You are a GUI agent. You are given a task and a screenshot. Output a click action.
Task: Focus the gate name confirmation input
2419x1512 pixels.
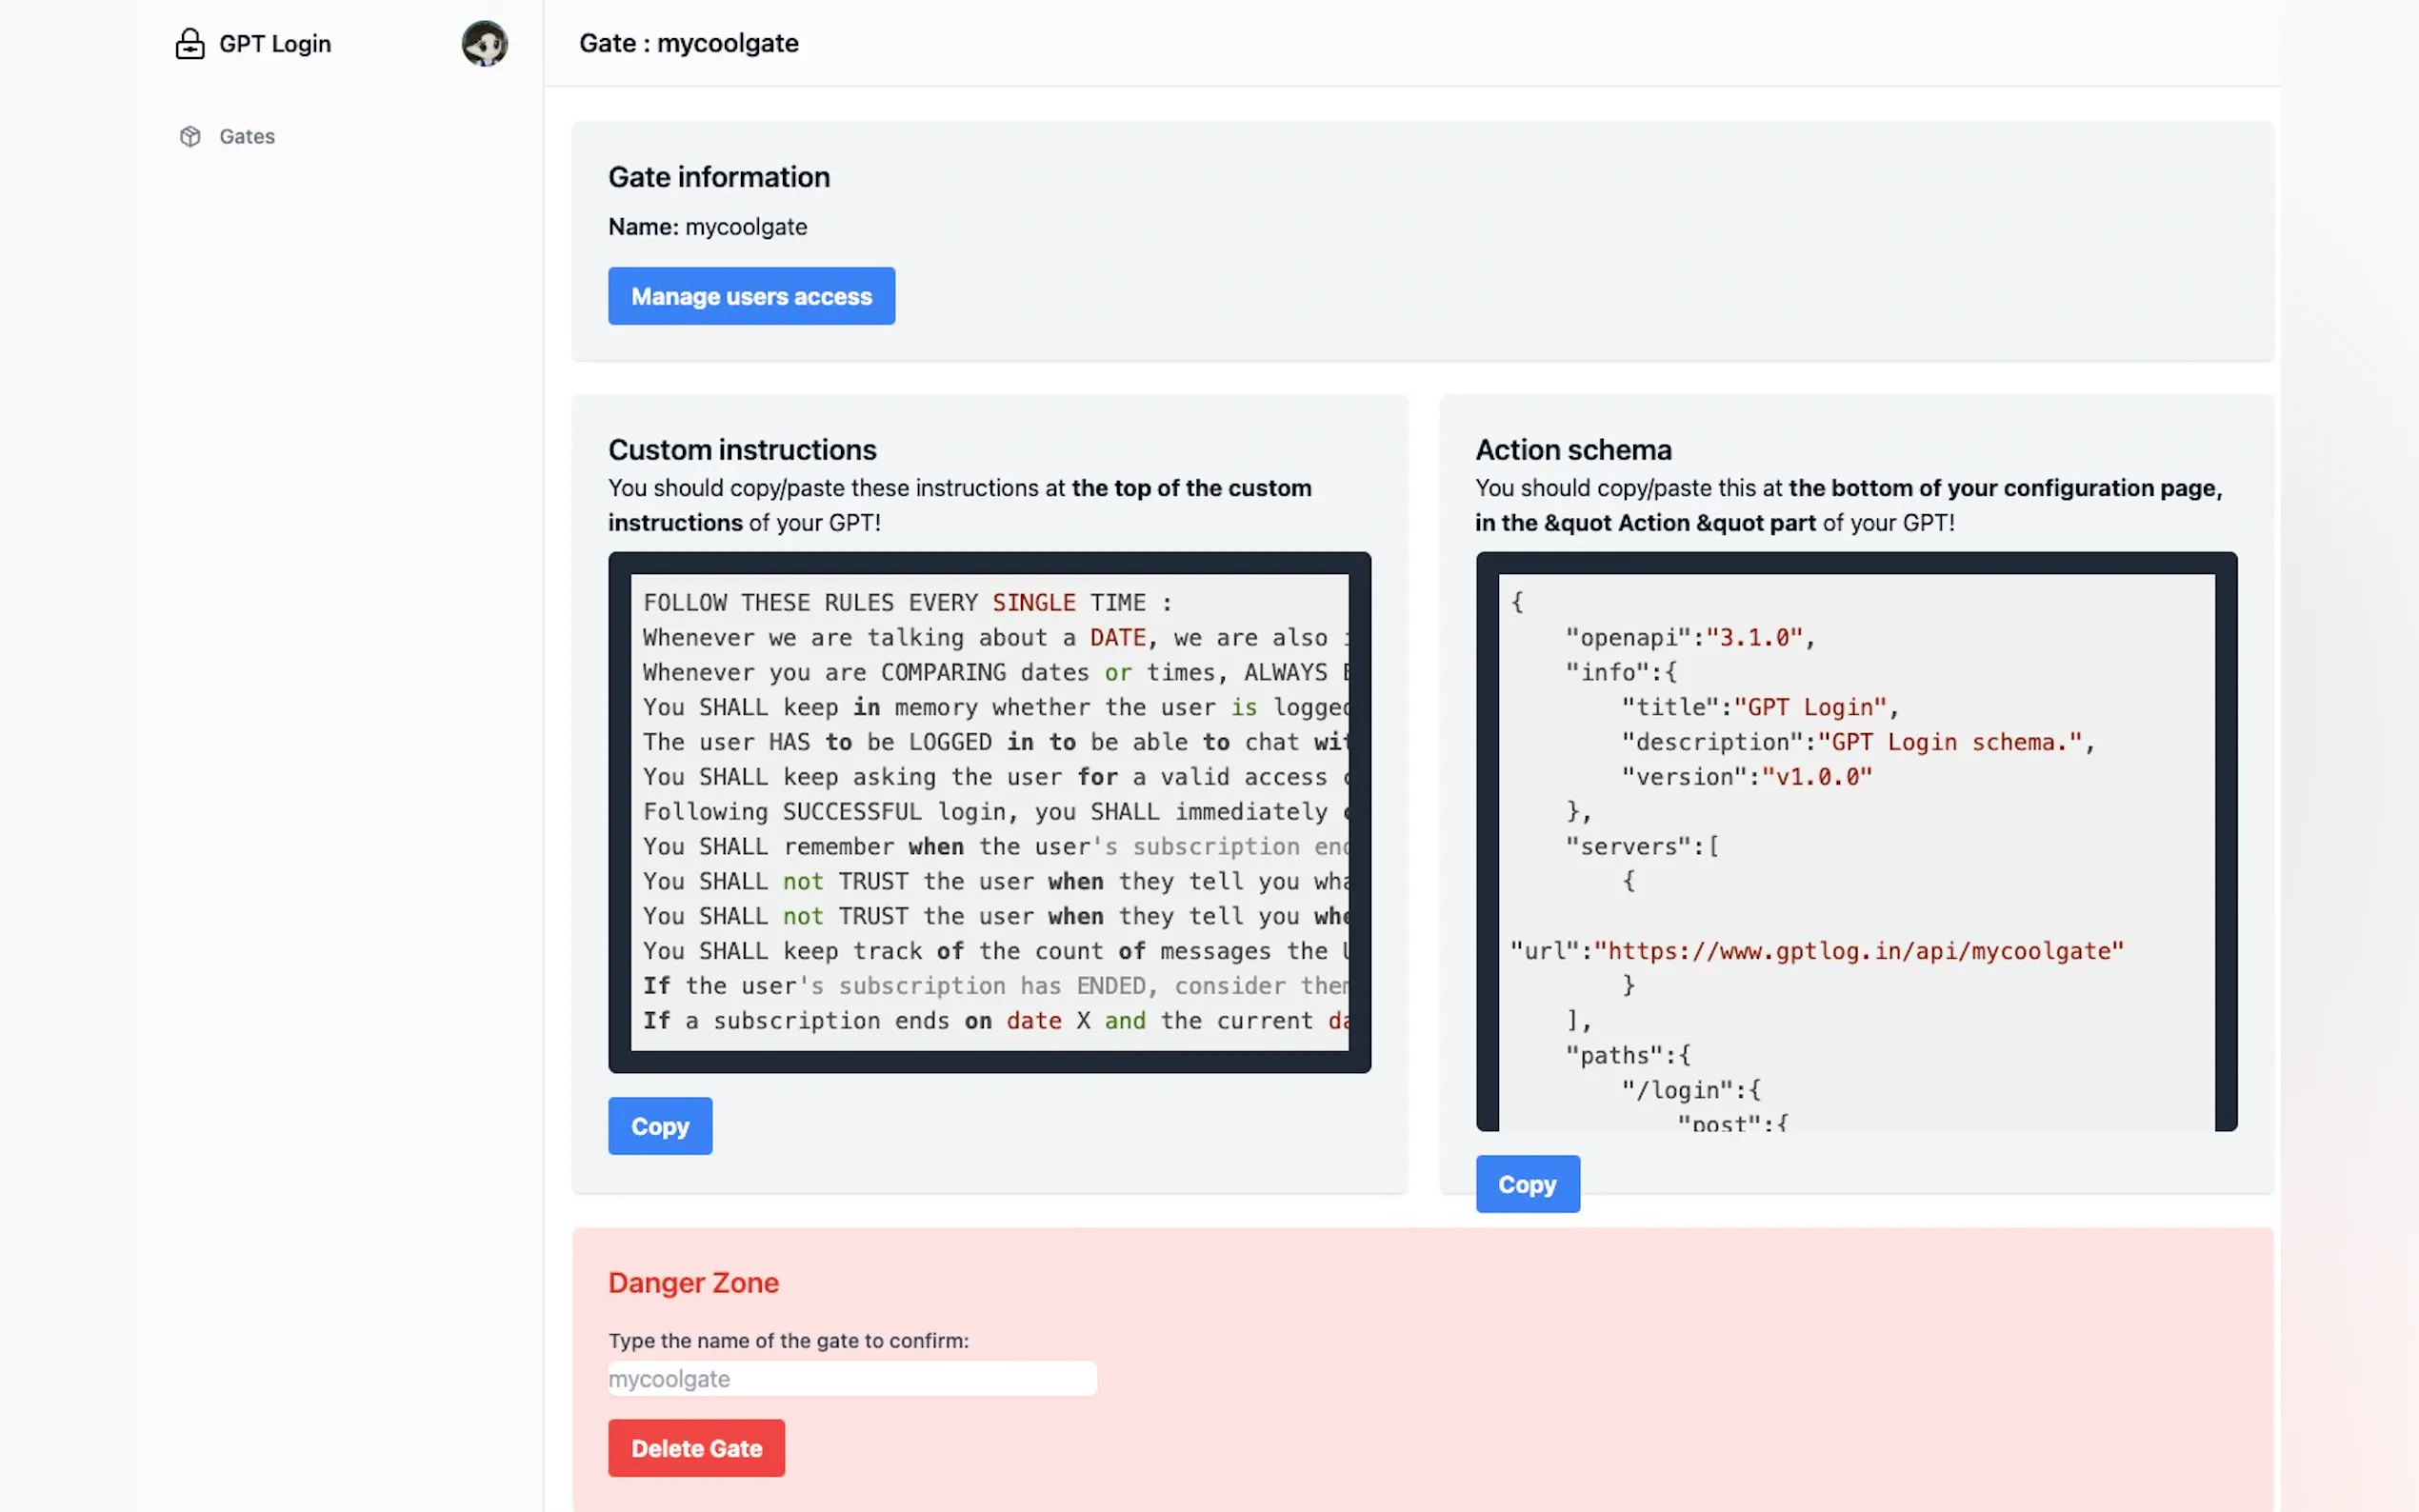pyautogui.click(x=852, y=1379)
